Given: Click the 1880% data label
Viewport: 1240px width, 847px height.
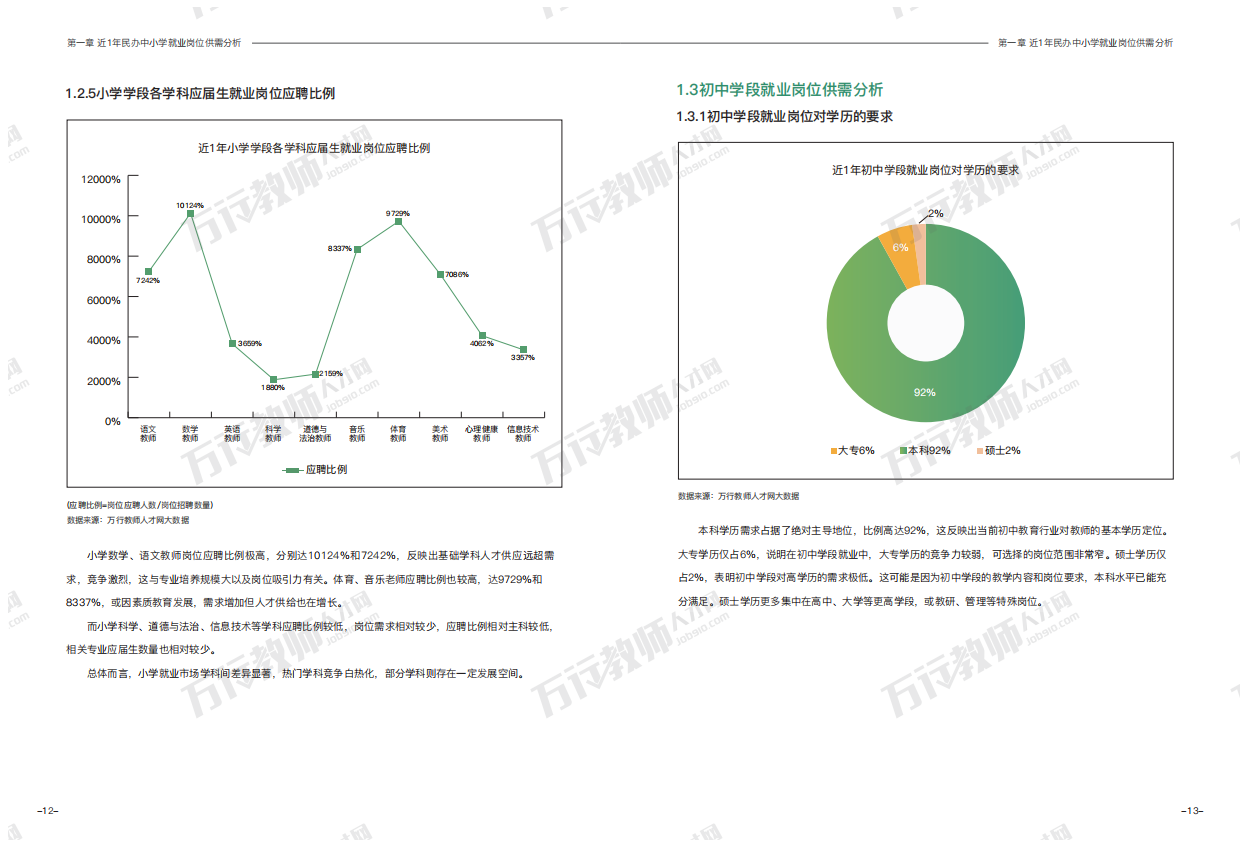Looking at the screenshot, I should tap(273, 388).
